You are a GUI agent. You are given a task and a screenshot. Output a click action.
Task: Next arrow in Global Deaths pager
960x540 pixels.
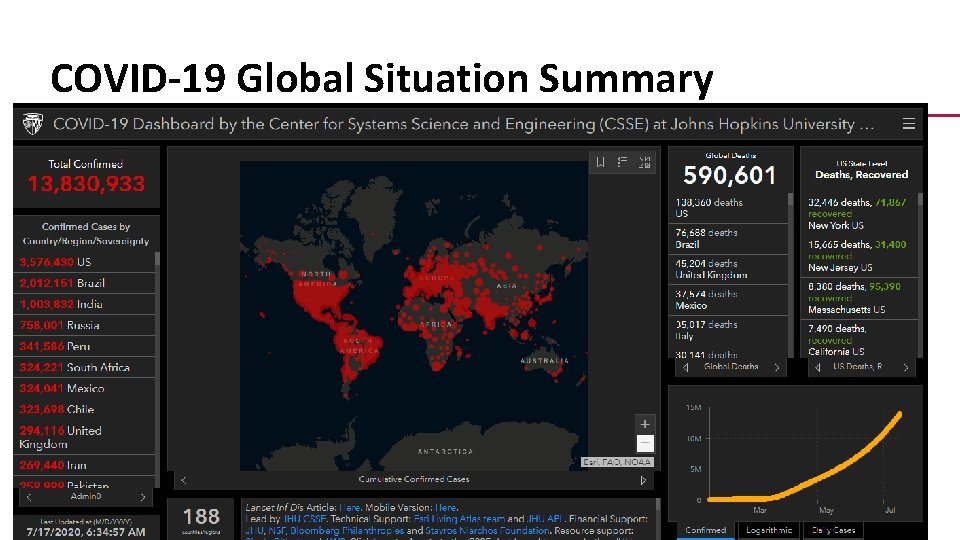point(777,367)
